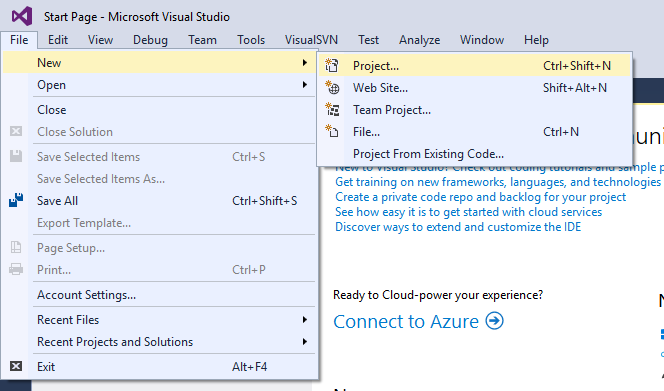Click the Visual Studio logo icon
This screenshot has height=391, width=664.
pyautogui.click(x=22, y=17)
